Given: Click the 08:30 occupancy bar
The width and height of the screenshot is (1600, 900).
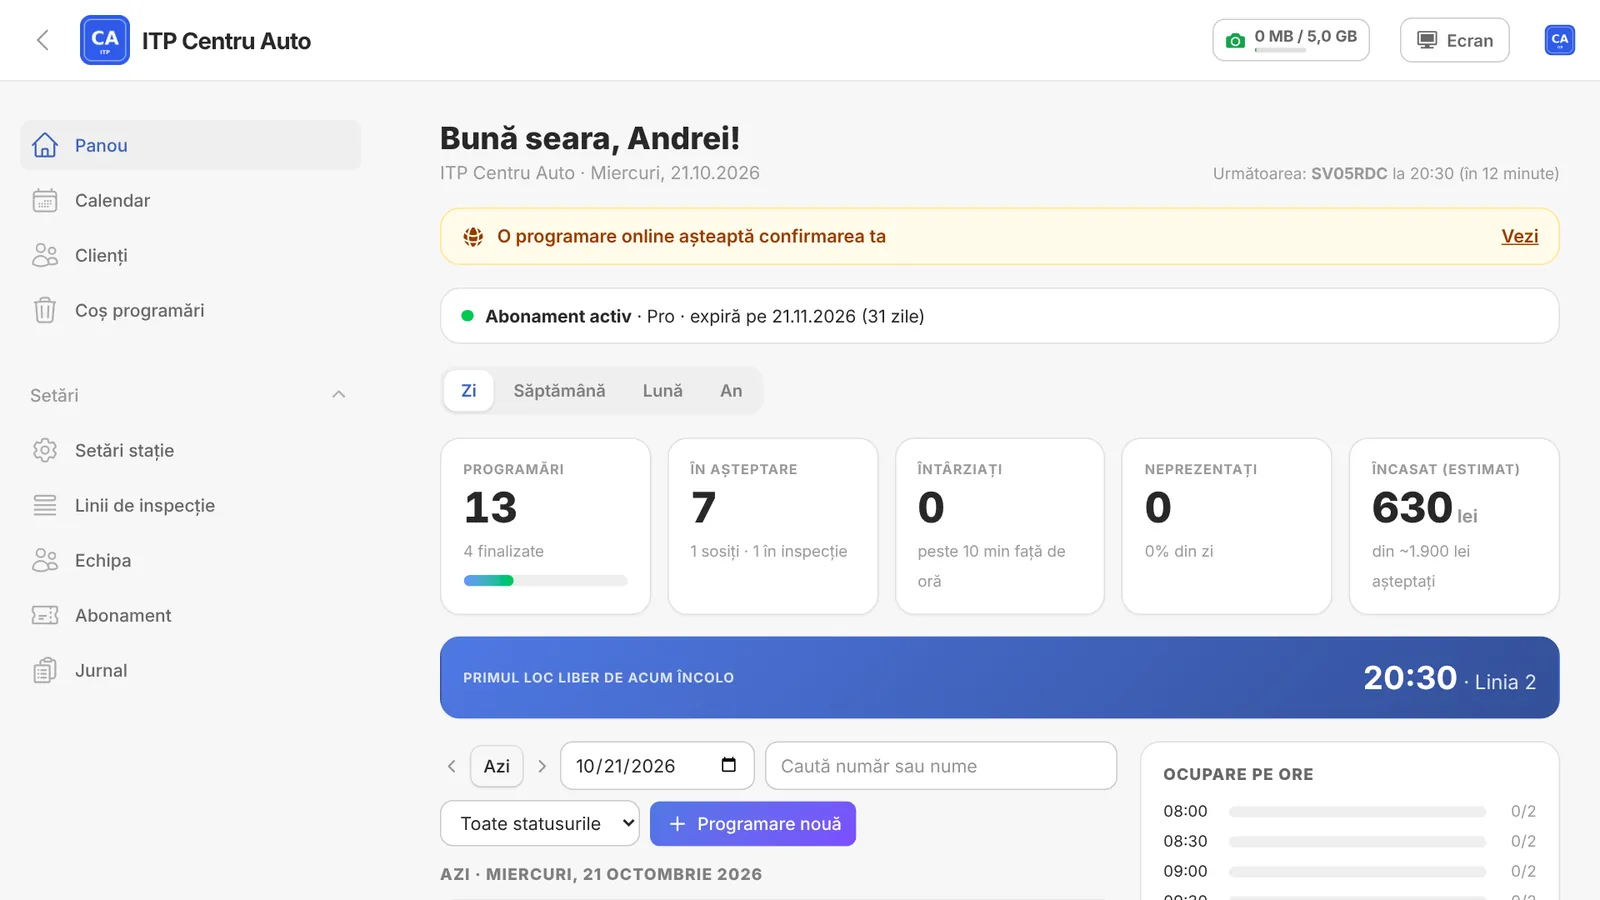Looking at the screenshot, I should 1357,842.
